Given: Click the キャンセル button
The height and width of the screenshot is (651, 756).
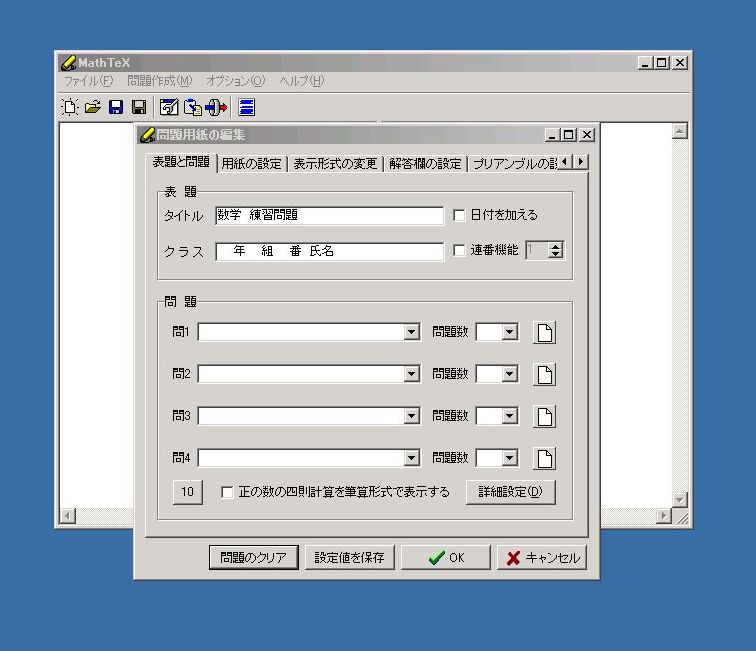Looking at the screenshot, I should pos(542,557).
